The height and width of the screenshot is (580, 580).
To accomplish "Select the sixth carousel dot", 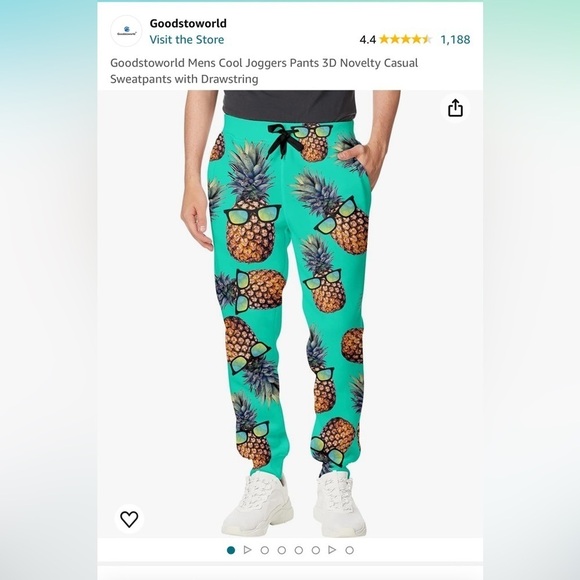I will point(316,550).
